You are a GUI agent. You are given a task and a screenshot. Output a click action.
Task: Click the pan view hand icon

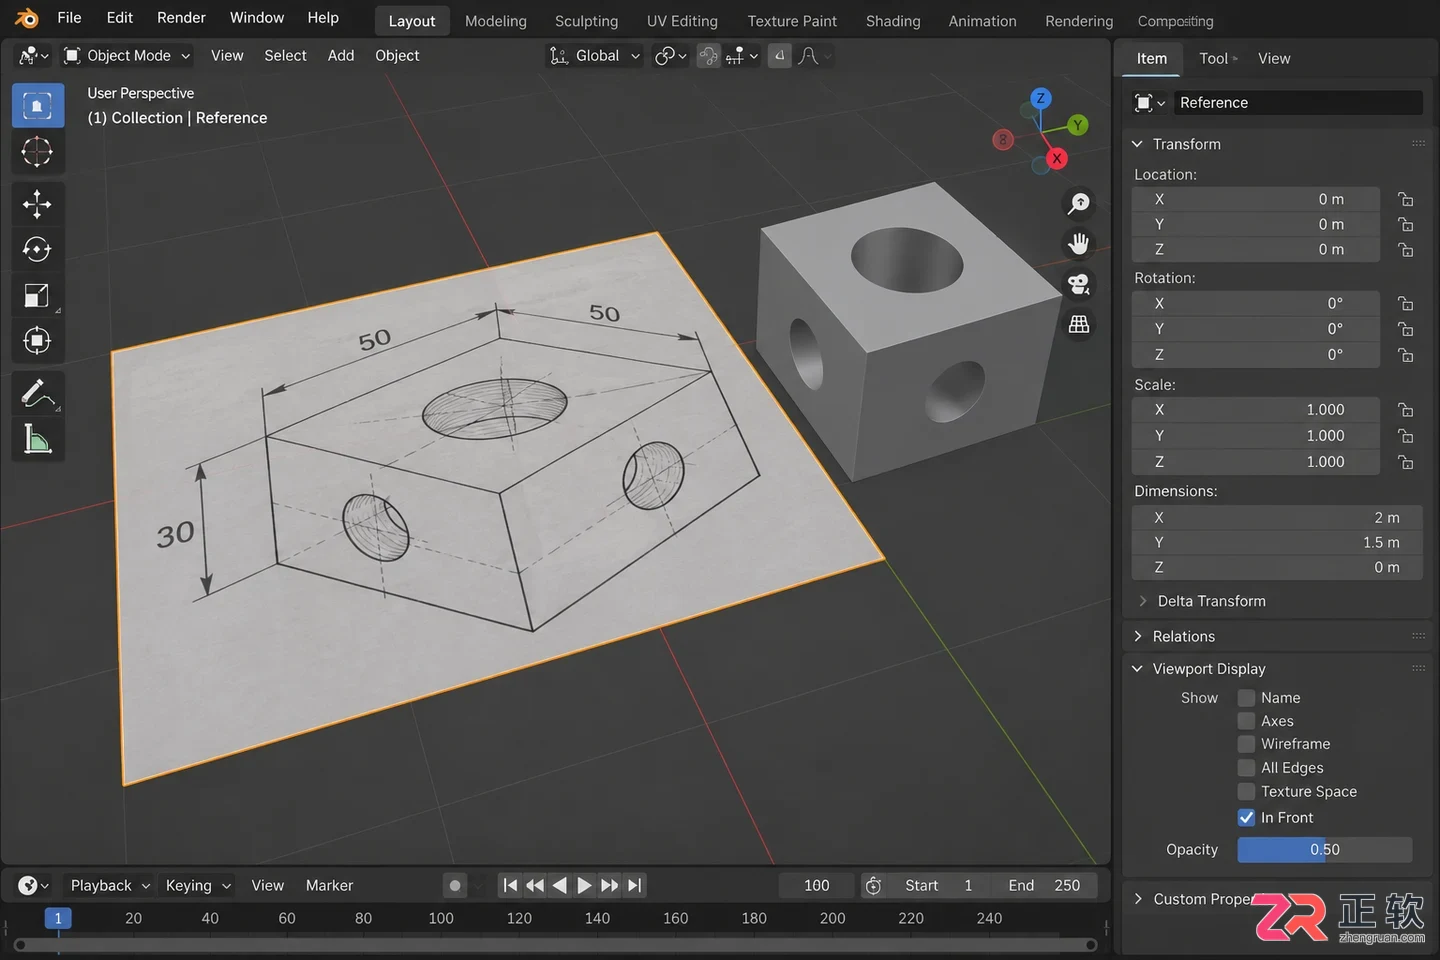click(x=1079, y=244)
